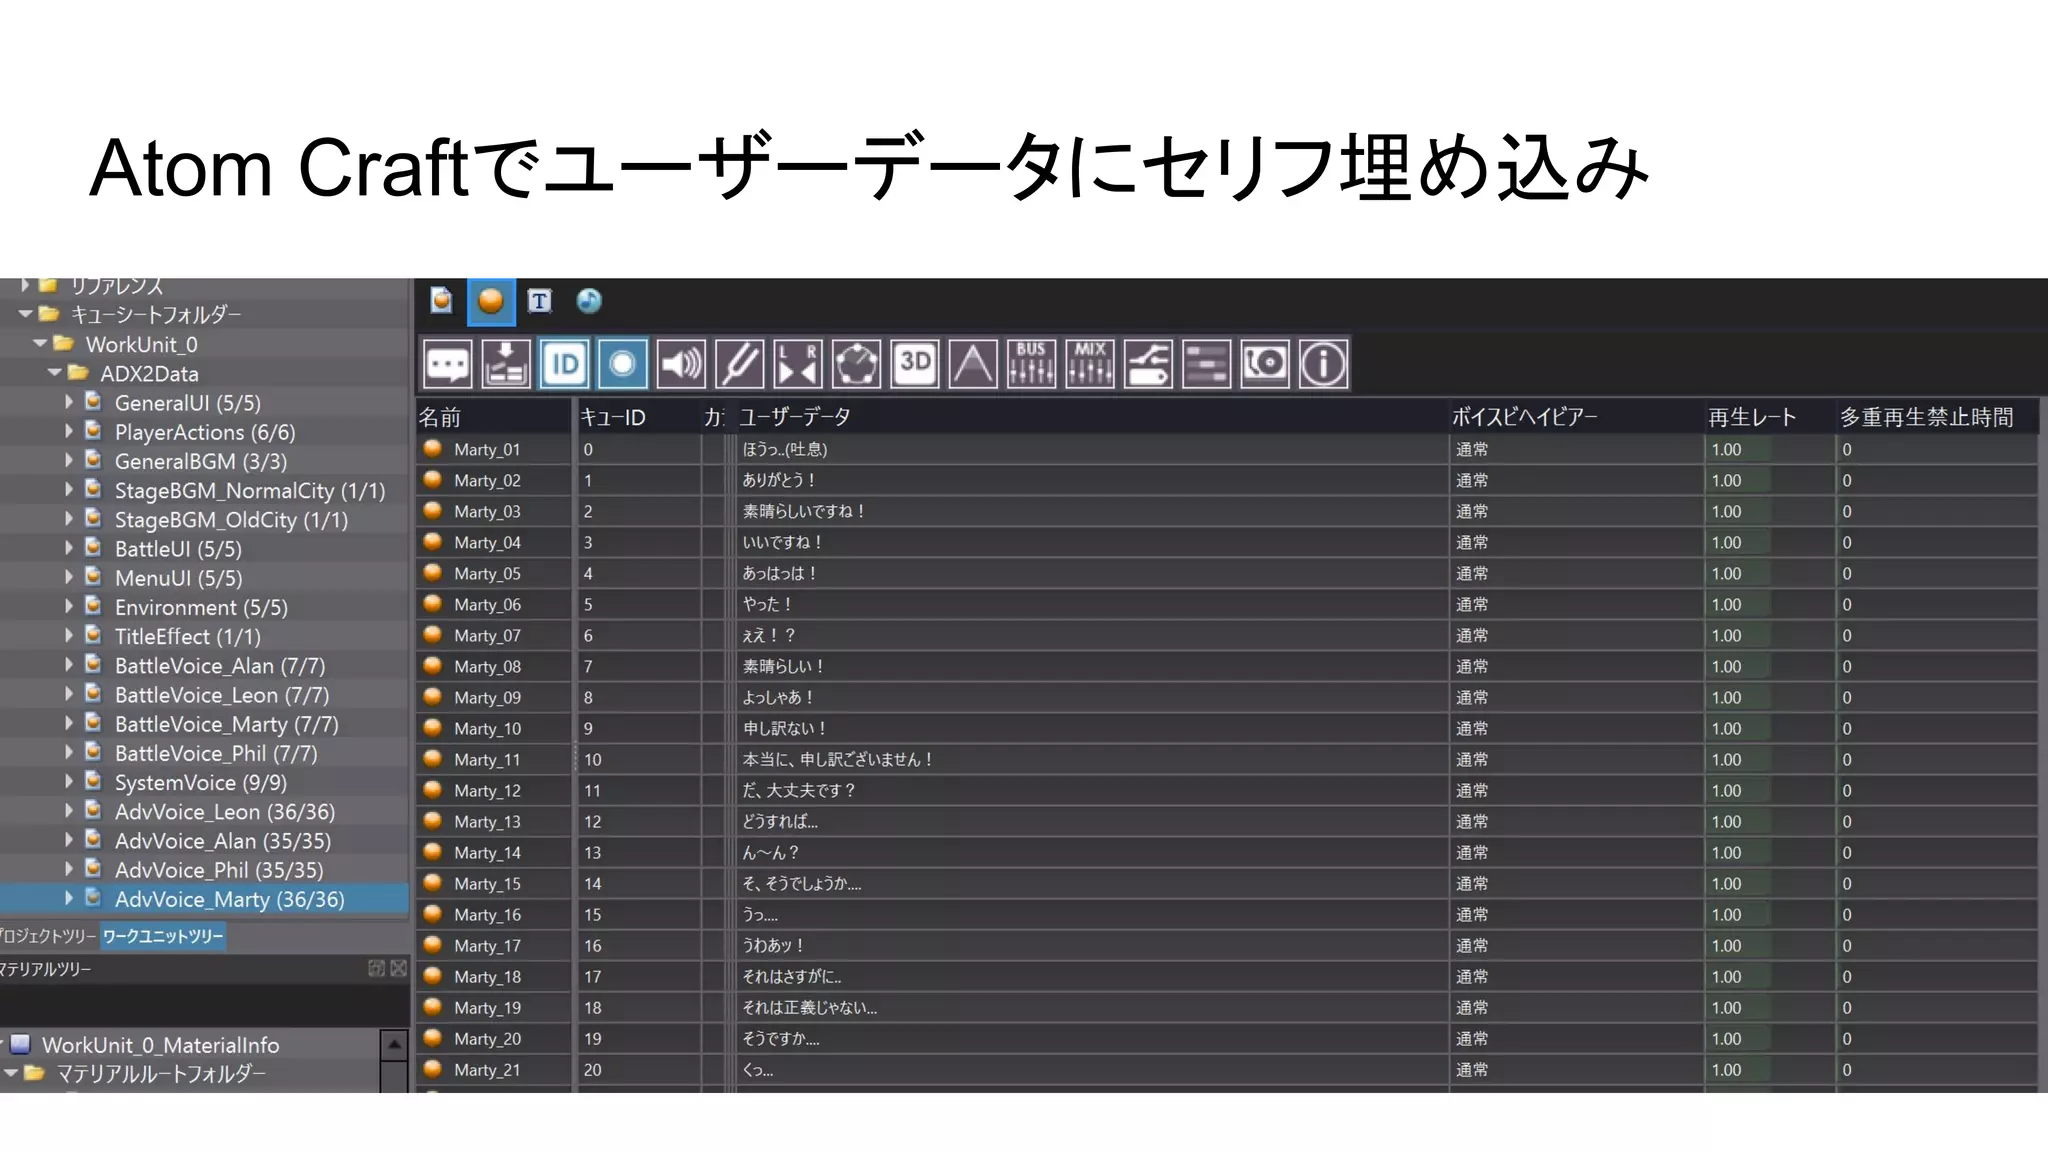The width and height of the screenshot is (2048, 1152).
Task: Toggle the download-to-tray column filter
Action: click(506, 364)
